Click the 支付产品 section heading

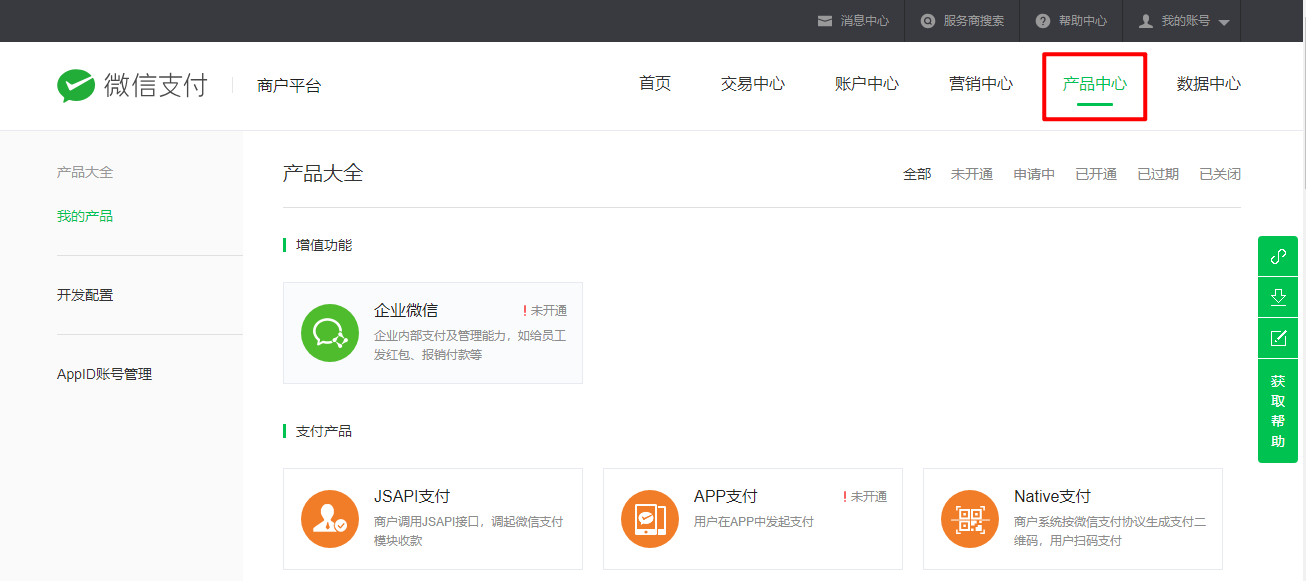click(x=324, y=431)
